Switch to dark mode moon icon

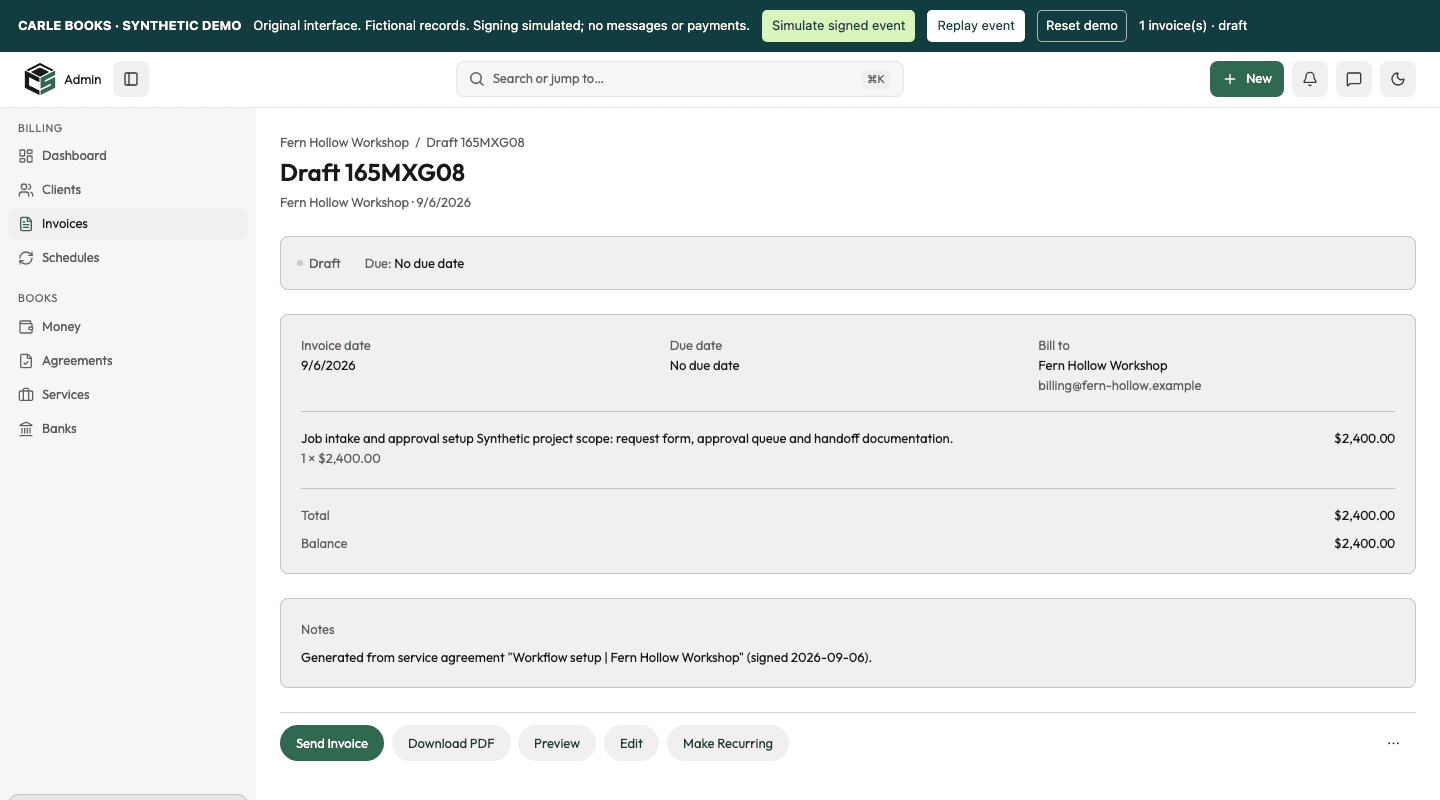coord(1398,79)
